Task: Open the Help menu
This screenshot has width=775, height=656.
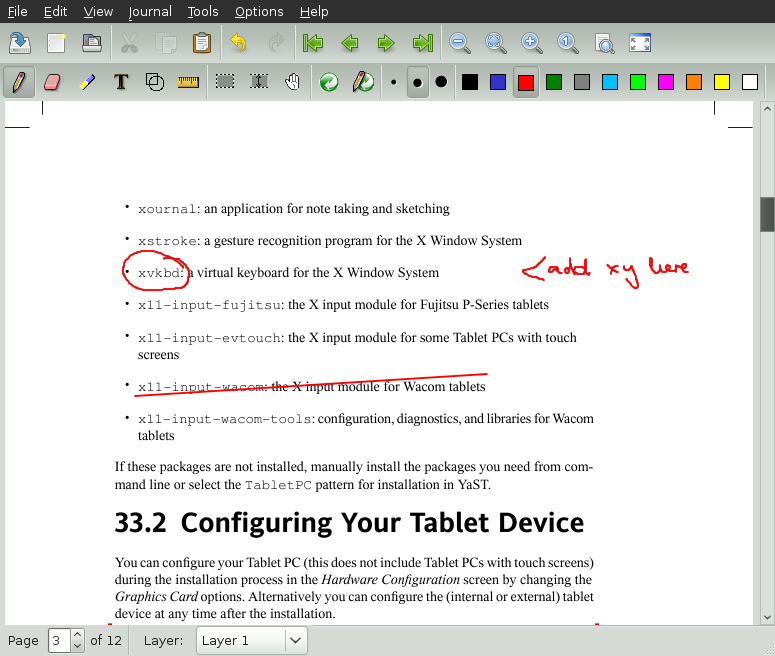Action: (314, 11)
